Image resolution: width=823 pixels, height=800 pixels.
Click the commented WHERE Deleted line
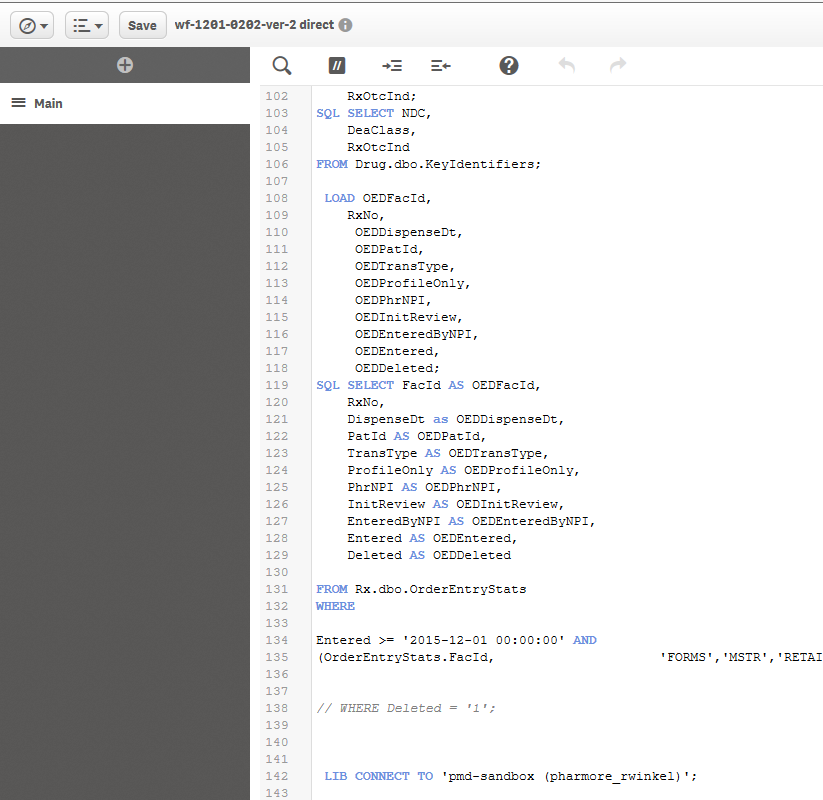click(x=406, y=708)
